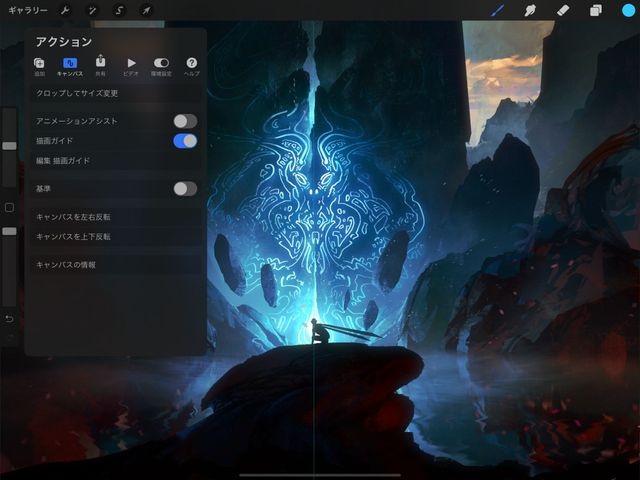640x480 pixels.
Task: Switch to the 環境設定 preferences tab
Action: click(161, 67)
